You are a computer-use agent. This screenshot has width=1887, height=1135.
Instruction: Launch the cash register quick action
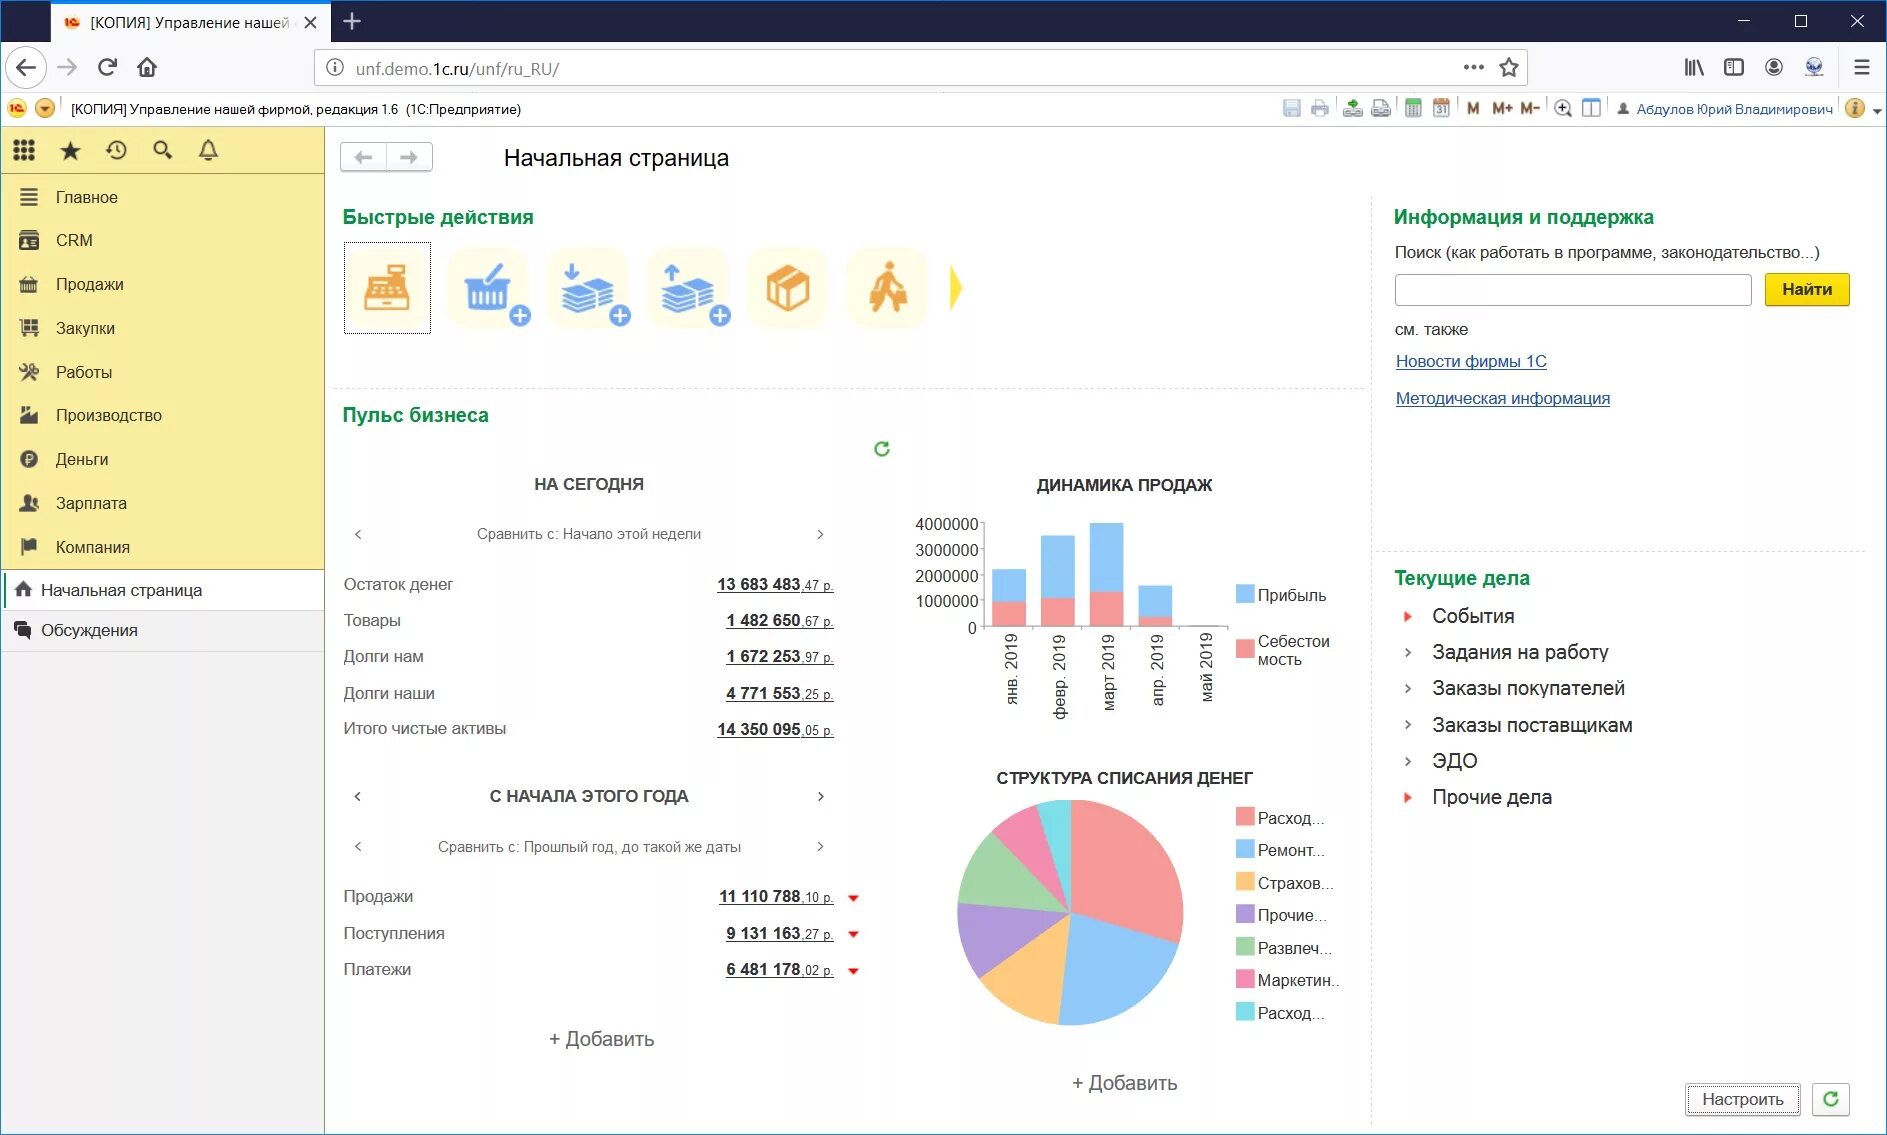tap(387, 288)
